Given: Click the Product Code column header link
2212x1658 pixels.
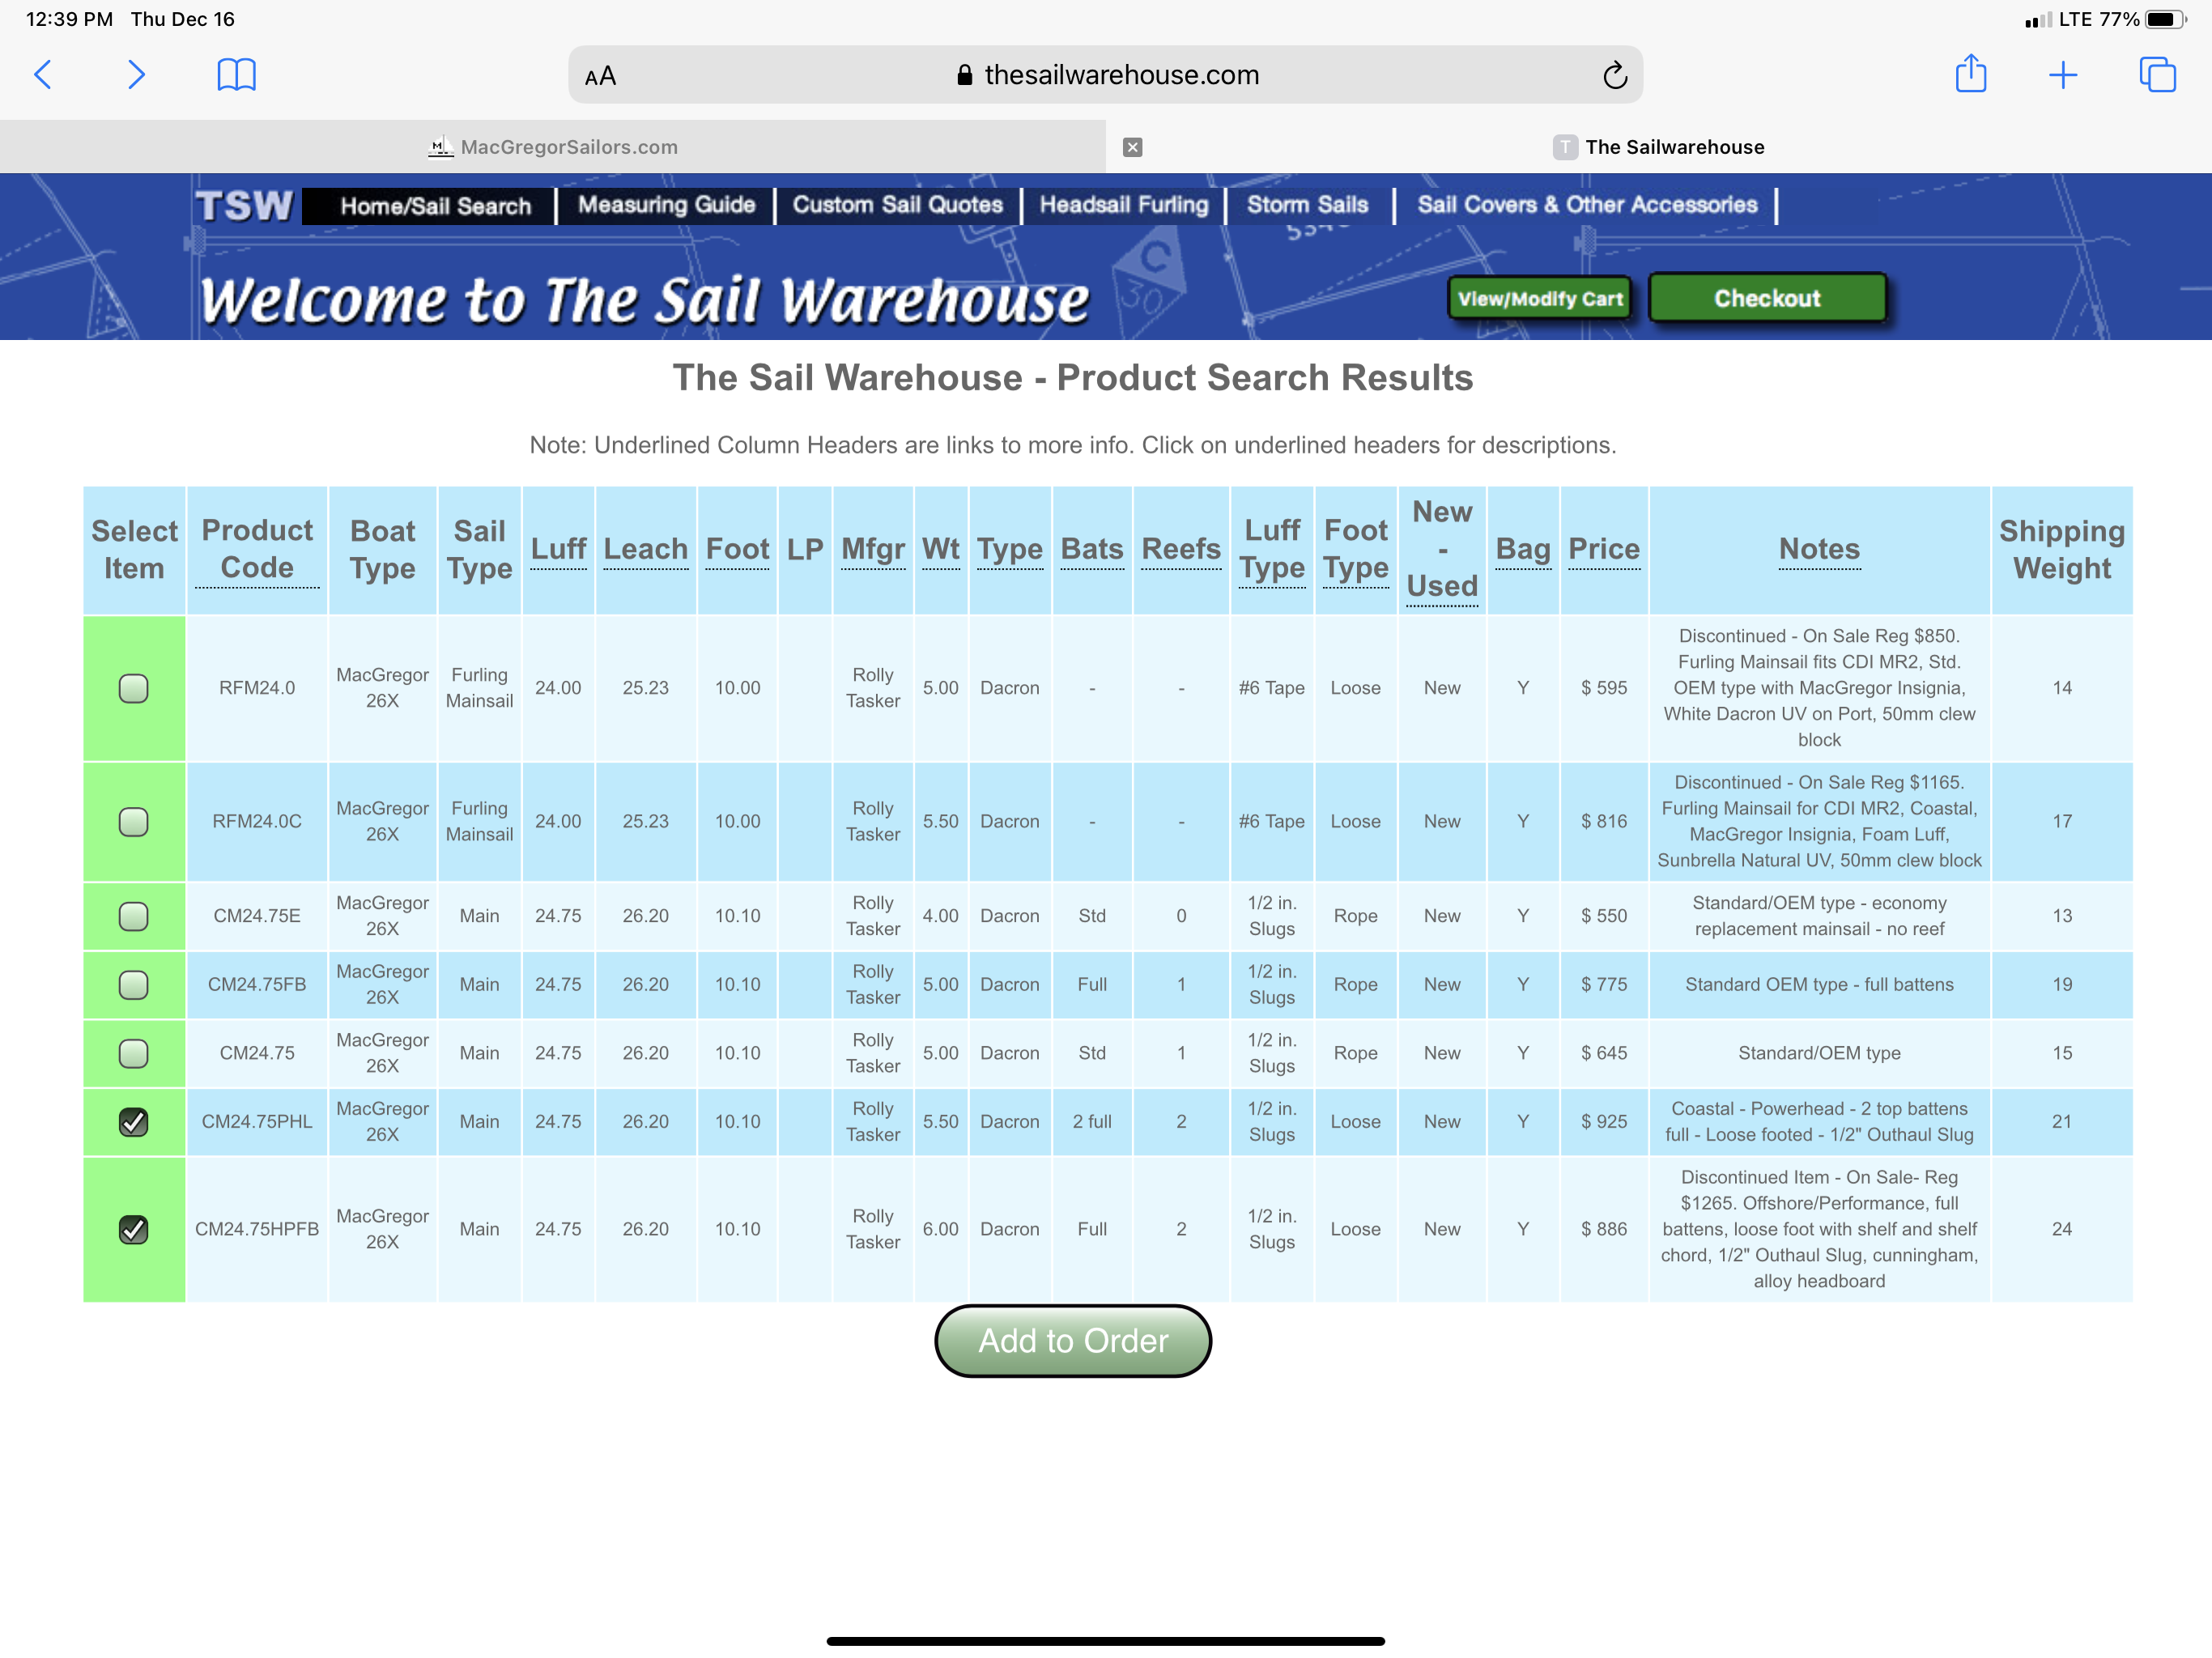Looking at the screenshot, I should point(257,549).
